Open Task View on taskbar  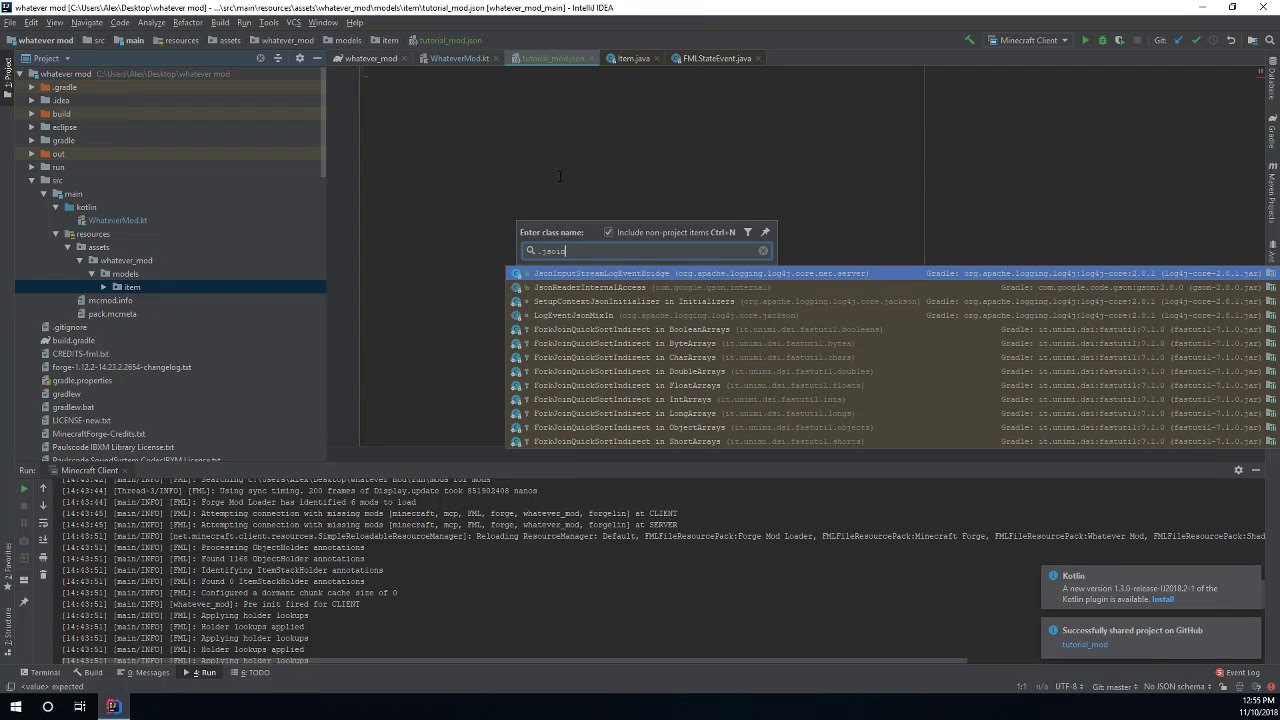pos(80,707)
